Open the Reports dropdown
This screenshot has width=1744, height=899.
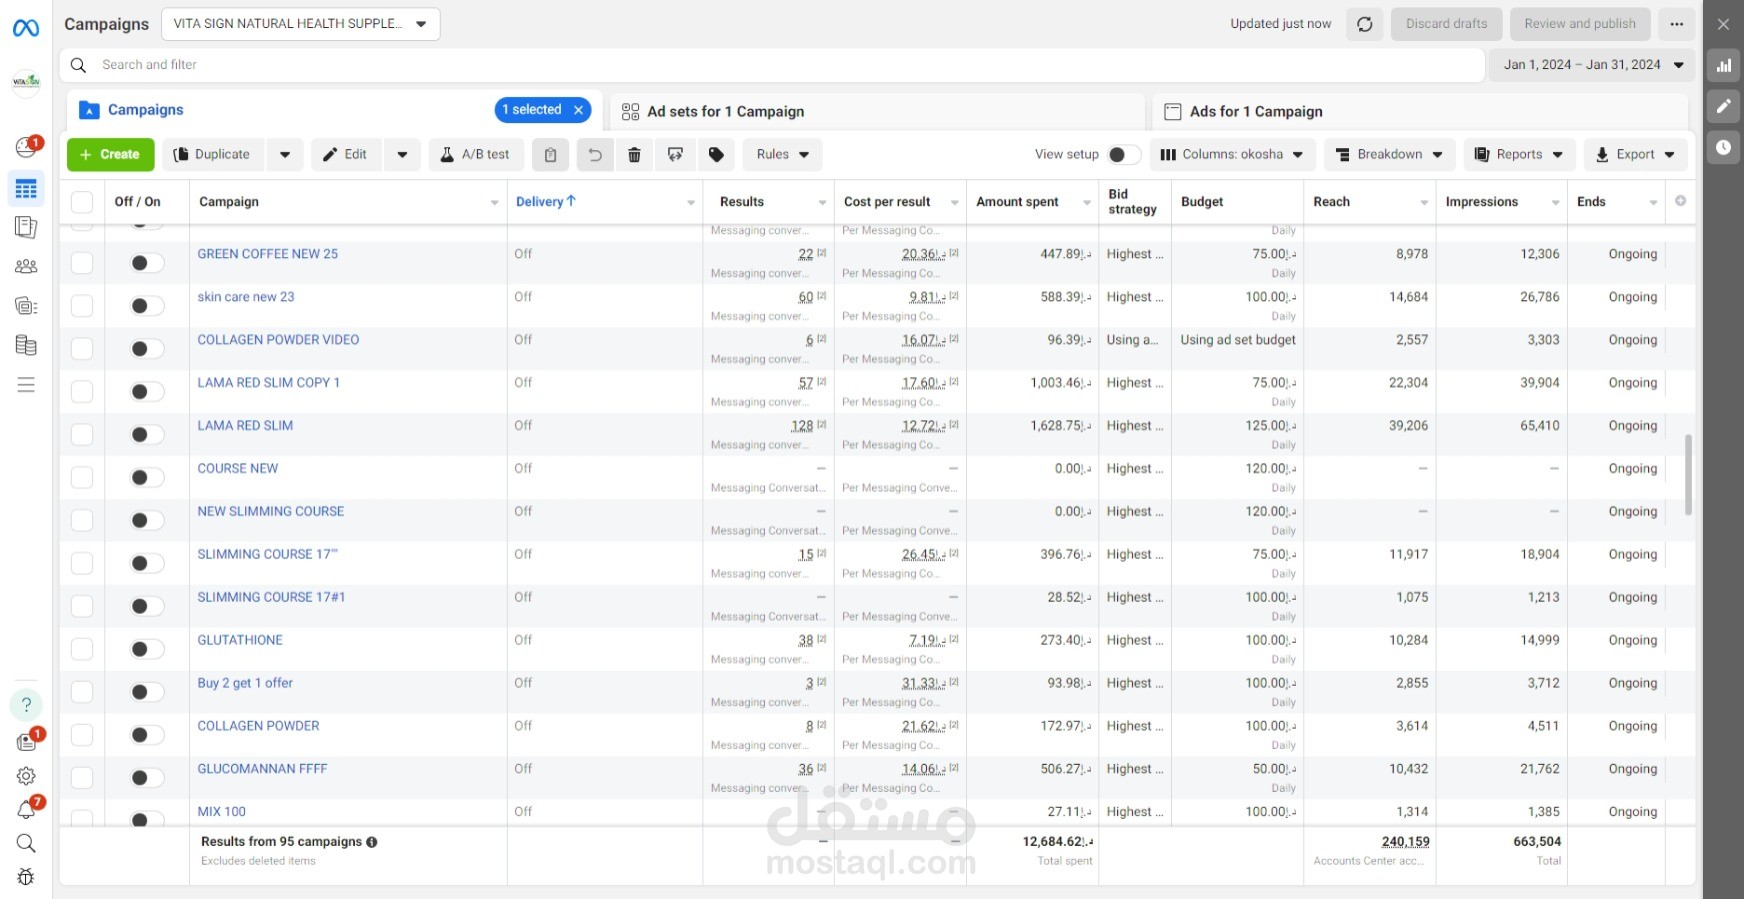[x=1519, y=155]
